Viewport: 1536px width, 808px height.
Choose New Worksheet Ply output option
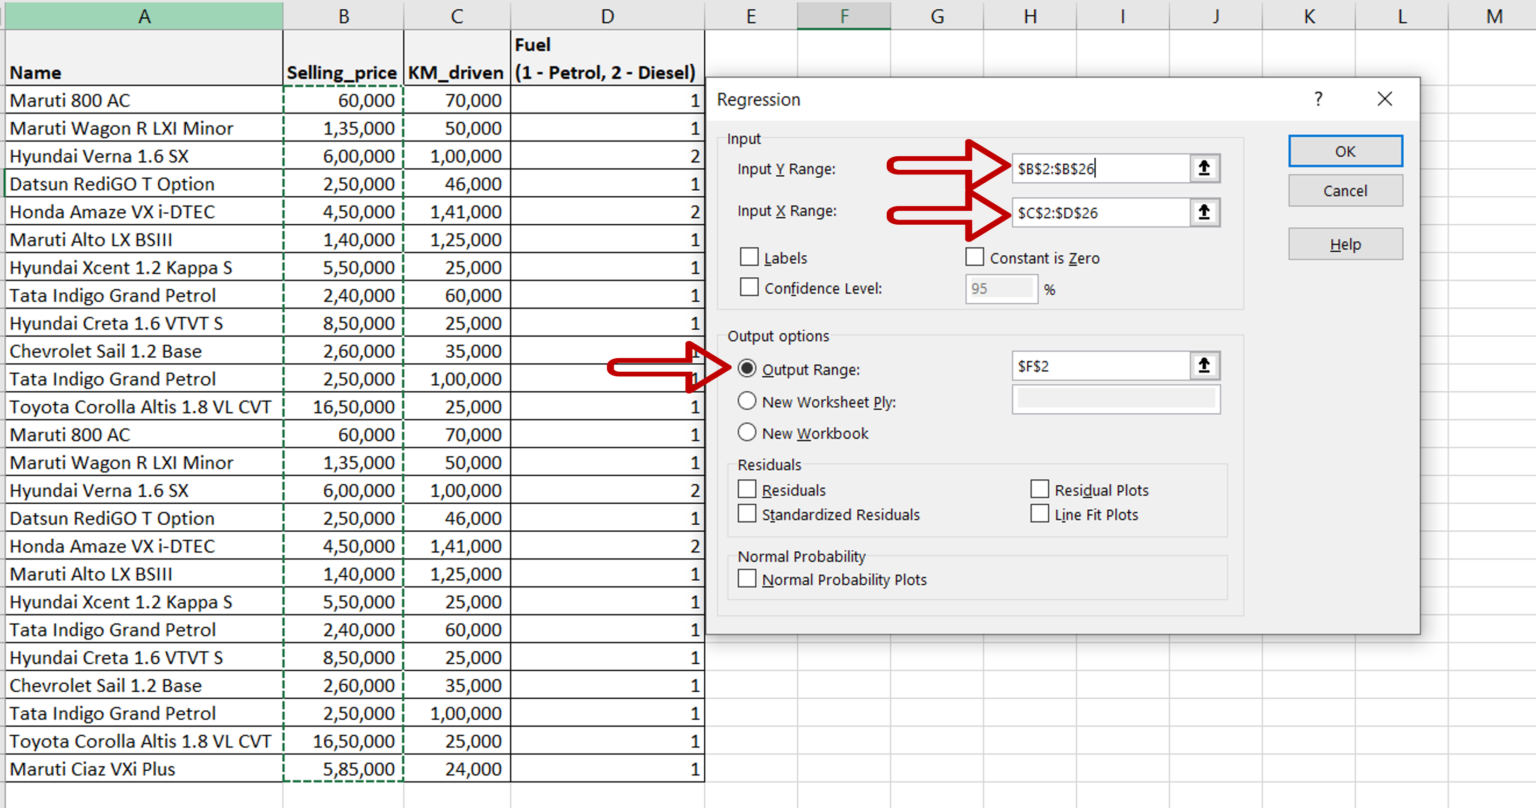747,401
